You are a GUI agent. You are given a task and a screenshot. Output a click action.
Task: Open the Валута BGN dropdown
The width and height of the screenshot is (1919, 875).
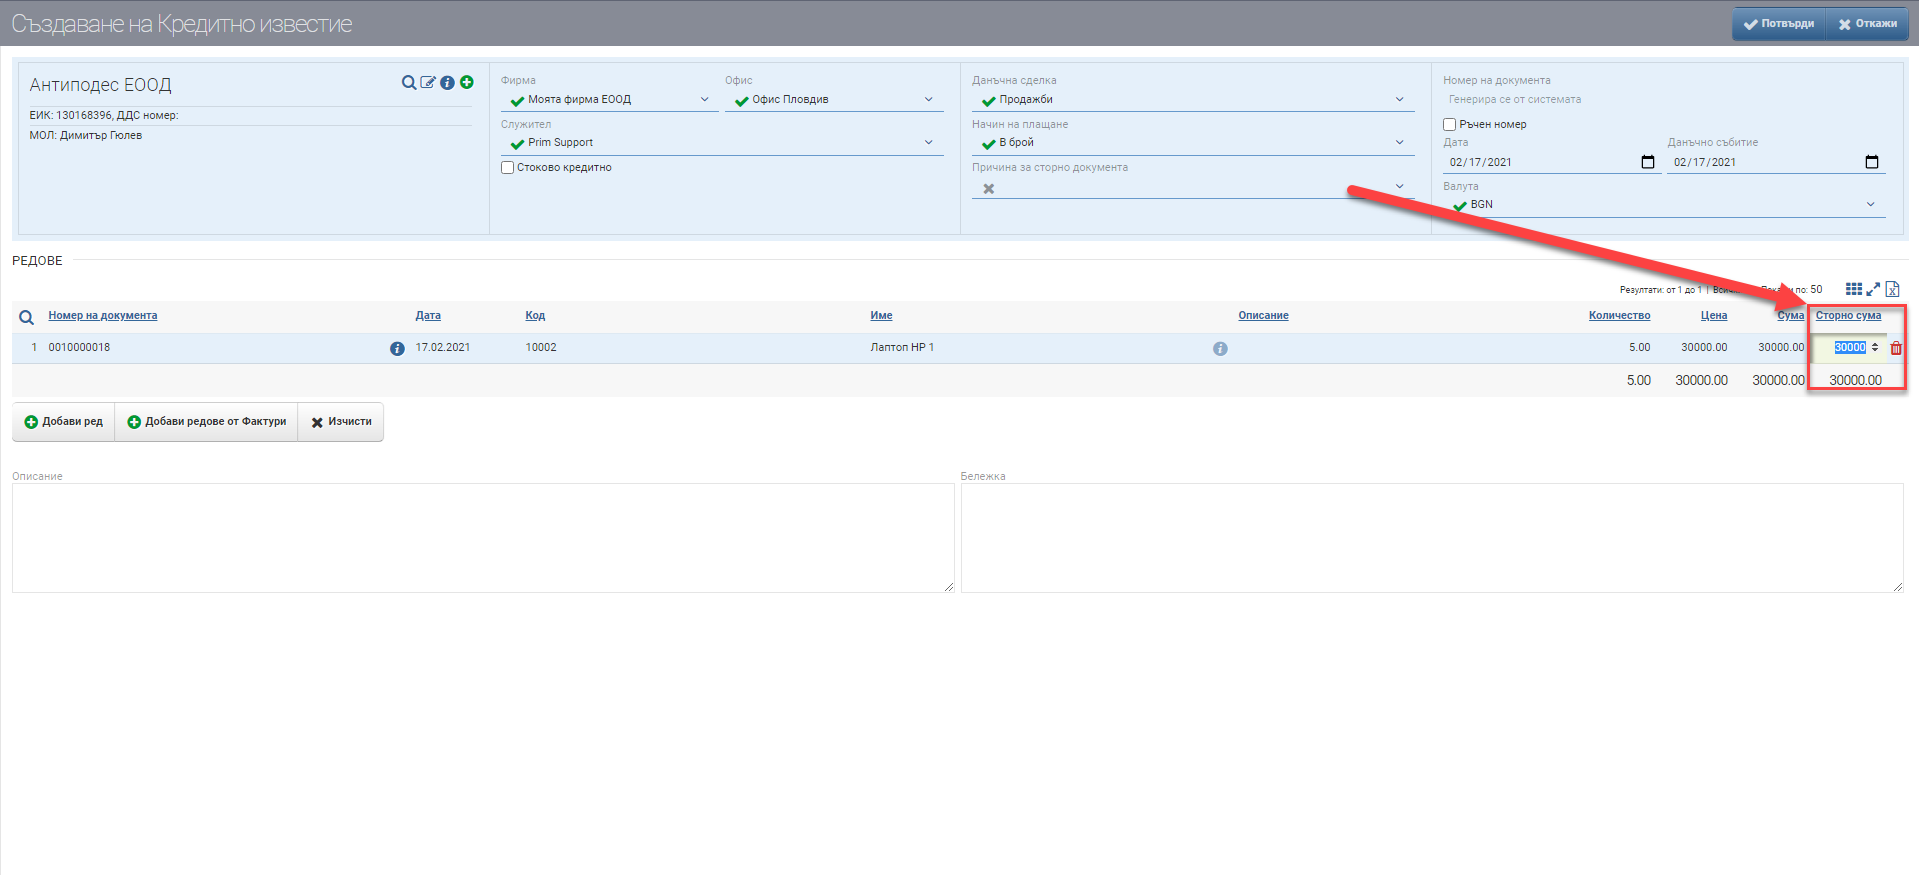click(x=1664, y=205)
